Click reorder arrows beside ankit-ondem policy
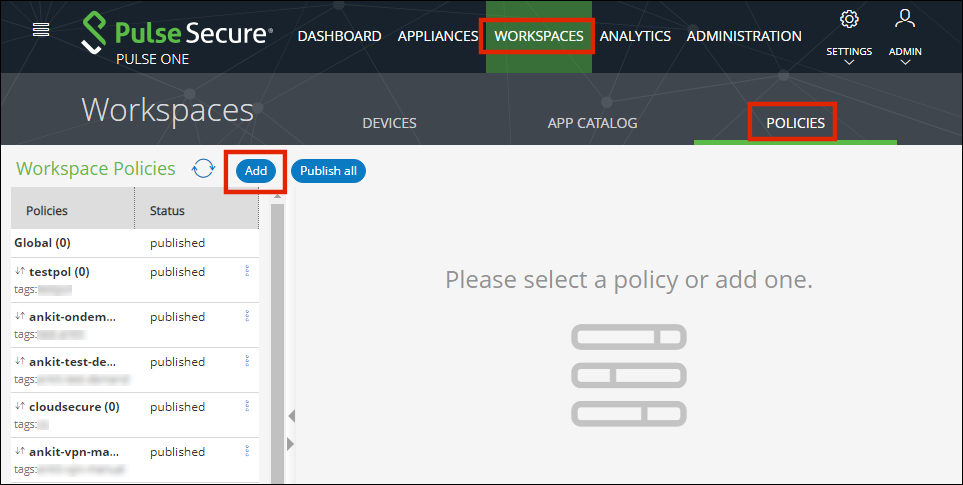The height and width of the screenshot is (485, 963). pyautogui.click(x=20, y=317)
